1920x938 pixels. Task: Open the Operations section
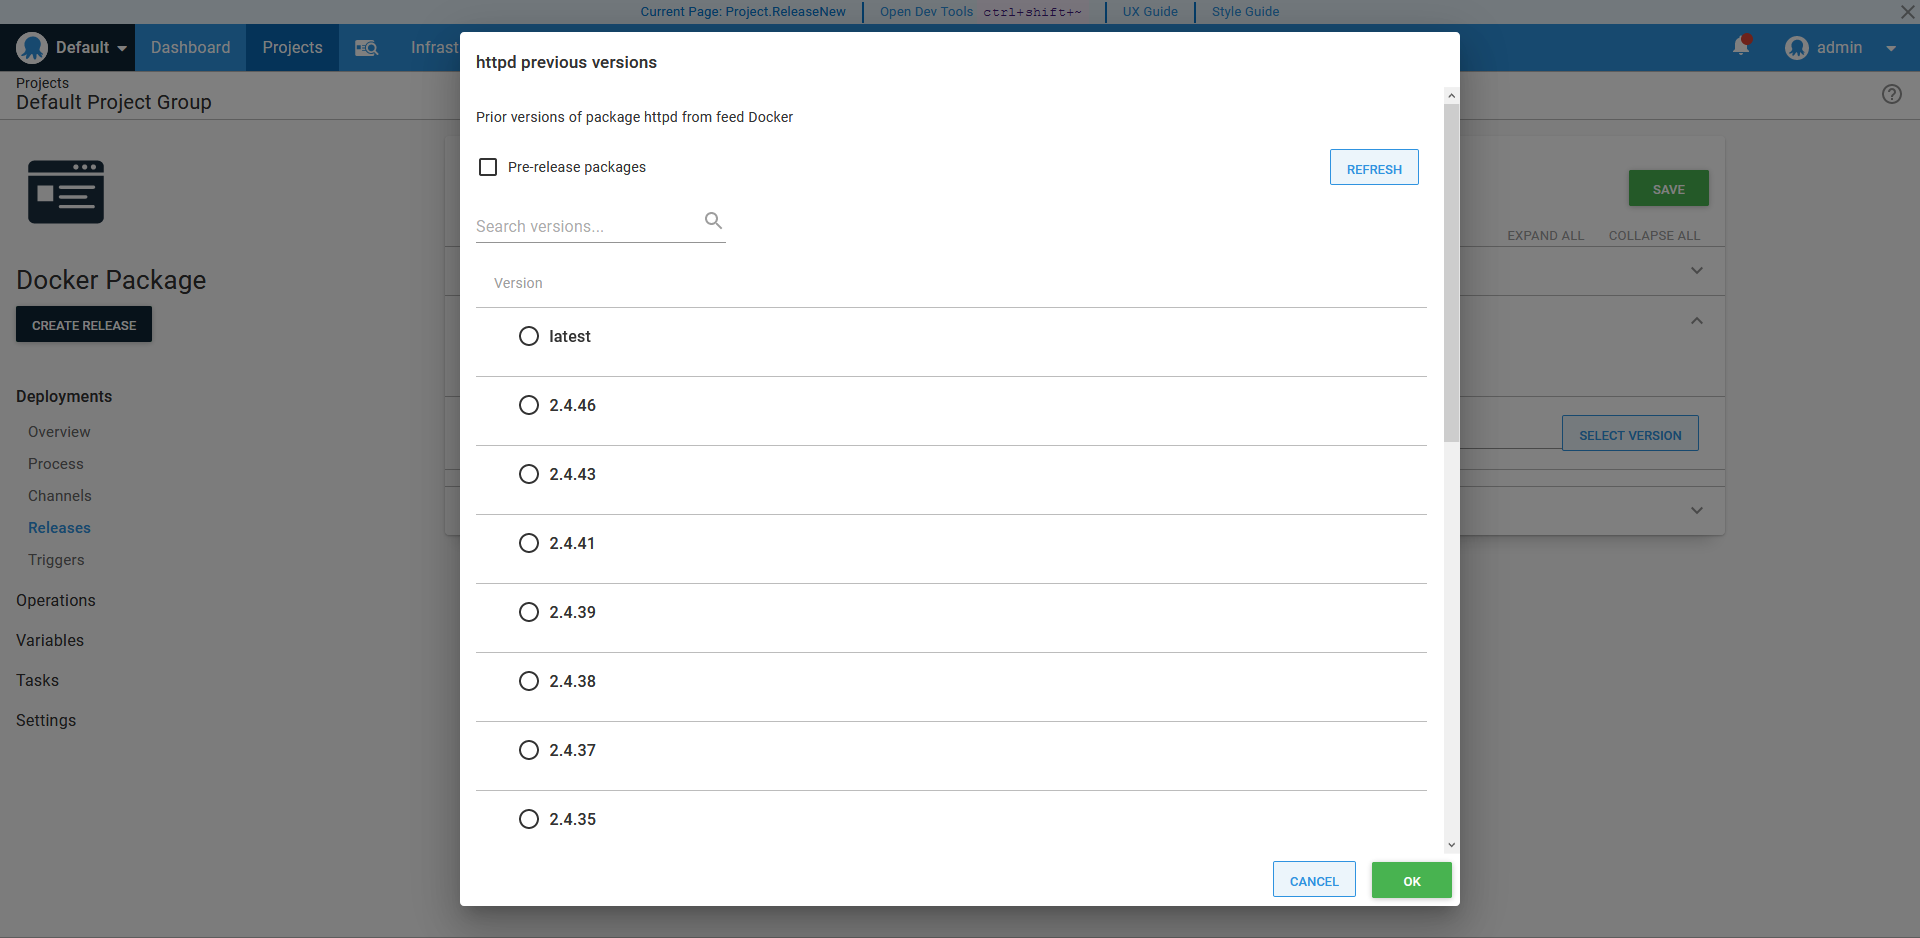[x=56, y=600]
